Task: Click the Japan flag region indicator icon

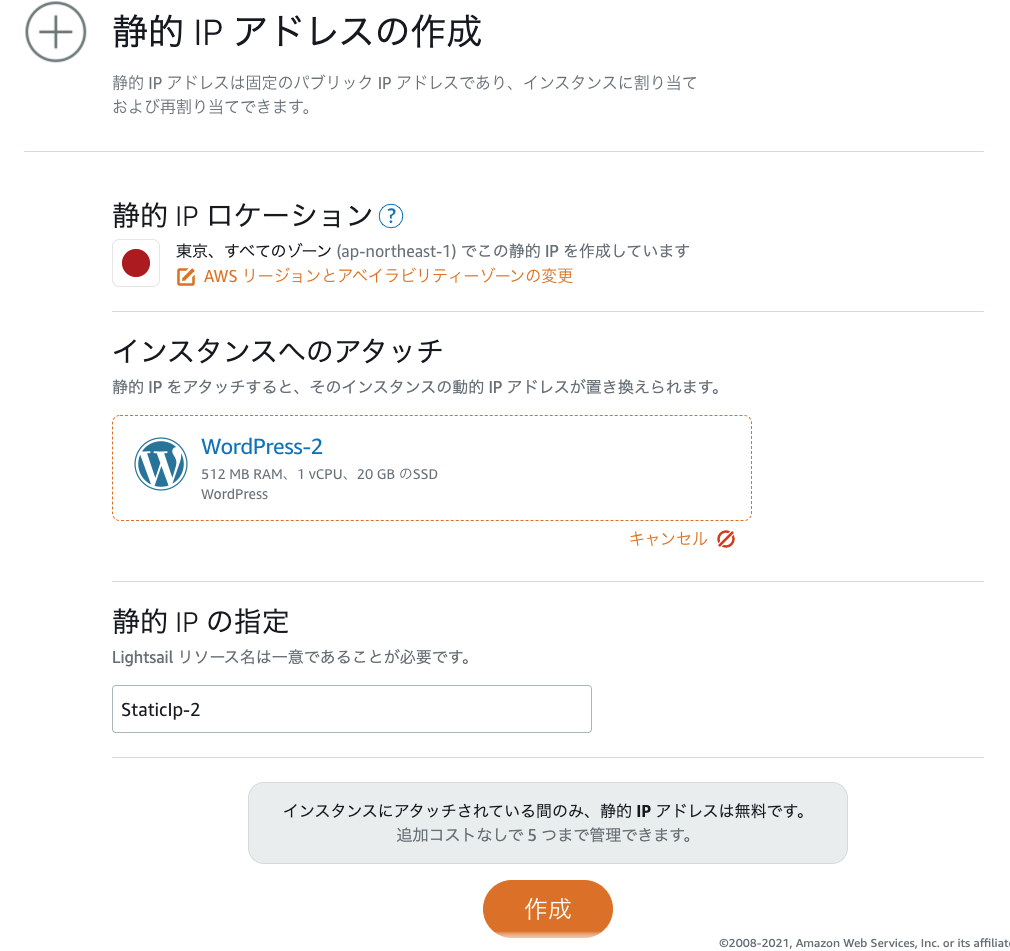Action: [136, 263]
